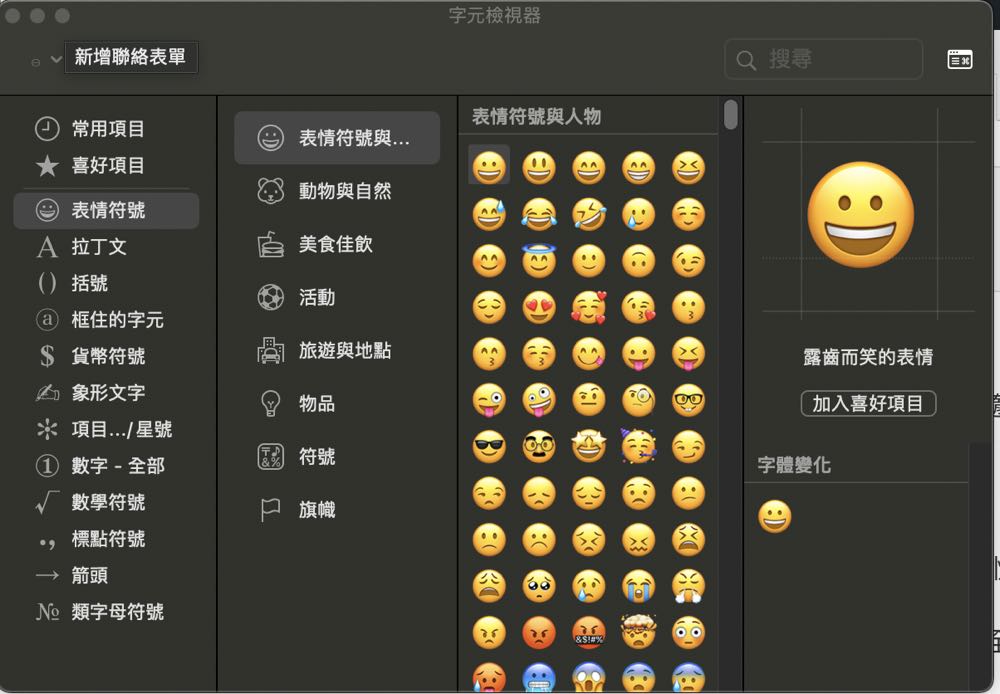This screenshot has width=1000, height=694.
Task: Open 美食佳飲 subcategory
Action: click(337, 244)
